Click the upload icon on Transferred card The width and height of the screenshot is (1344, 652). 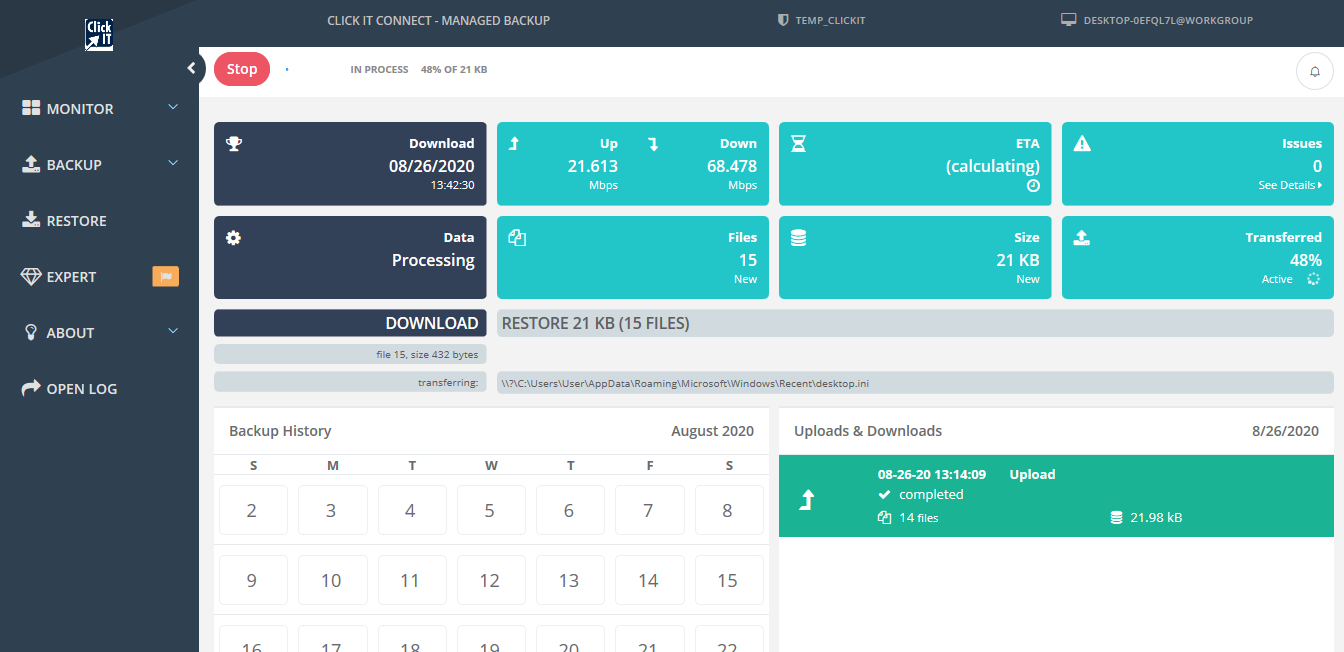tap(1082, 238)
